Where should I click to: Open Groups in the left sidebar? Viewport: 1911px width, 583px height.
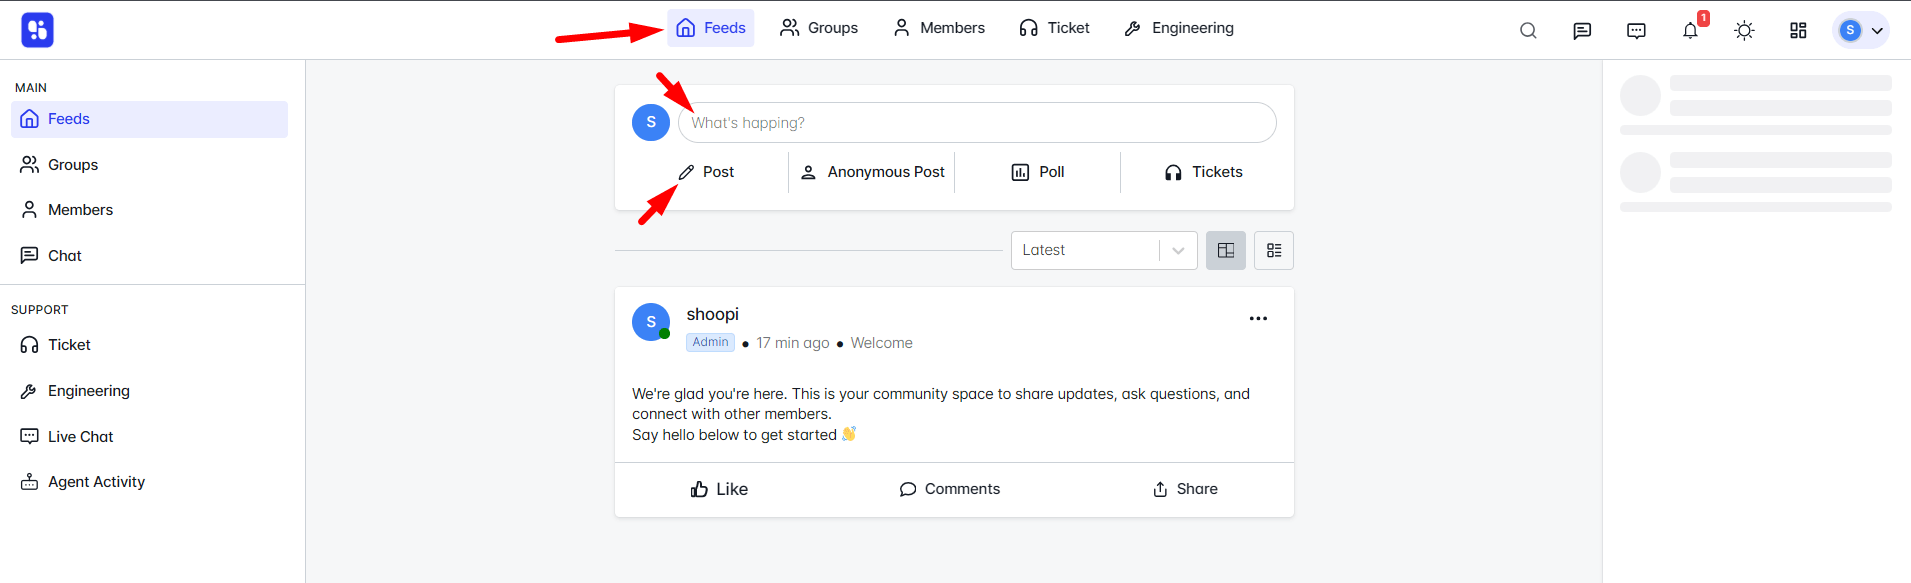(x=149, y=165)
